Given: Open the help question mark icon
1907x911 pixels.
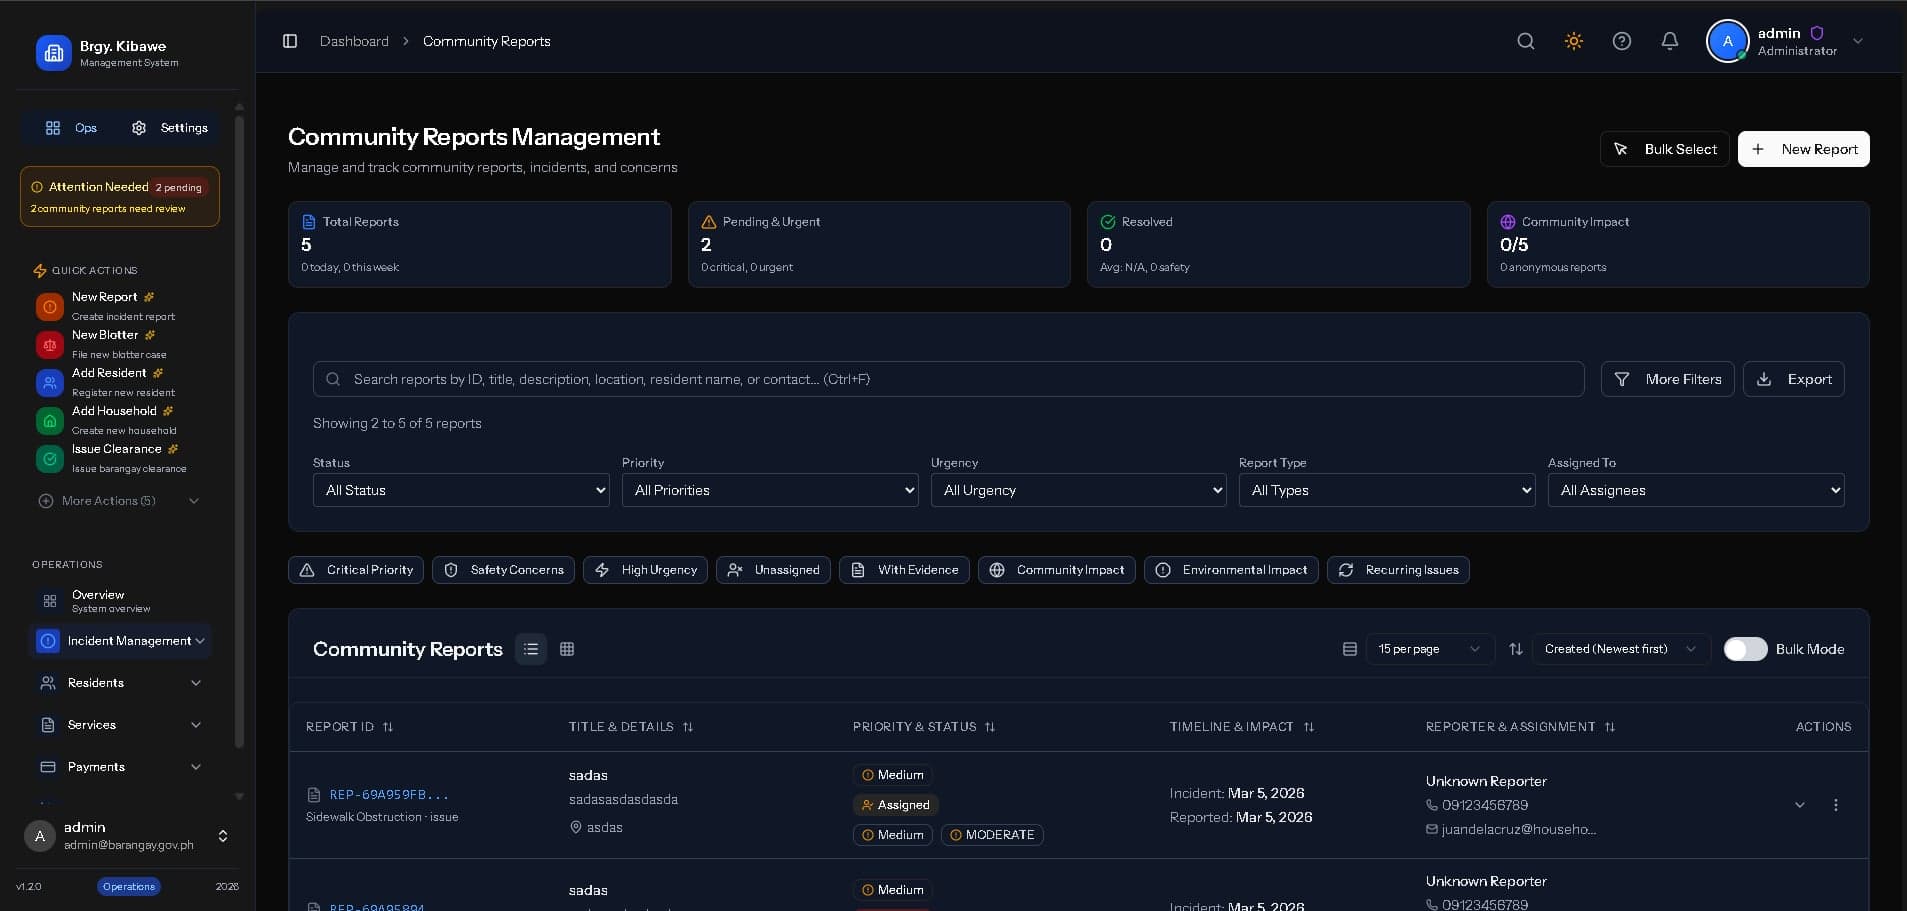Looking at the screenshot, I should 1621,41.
